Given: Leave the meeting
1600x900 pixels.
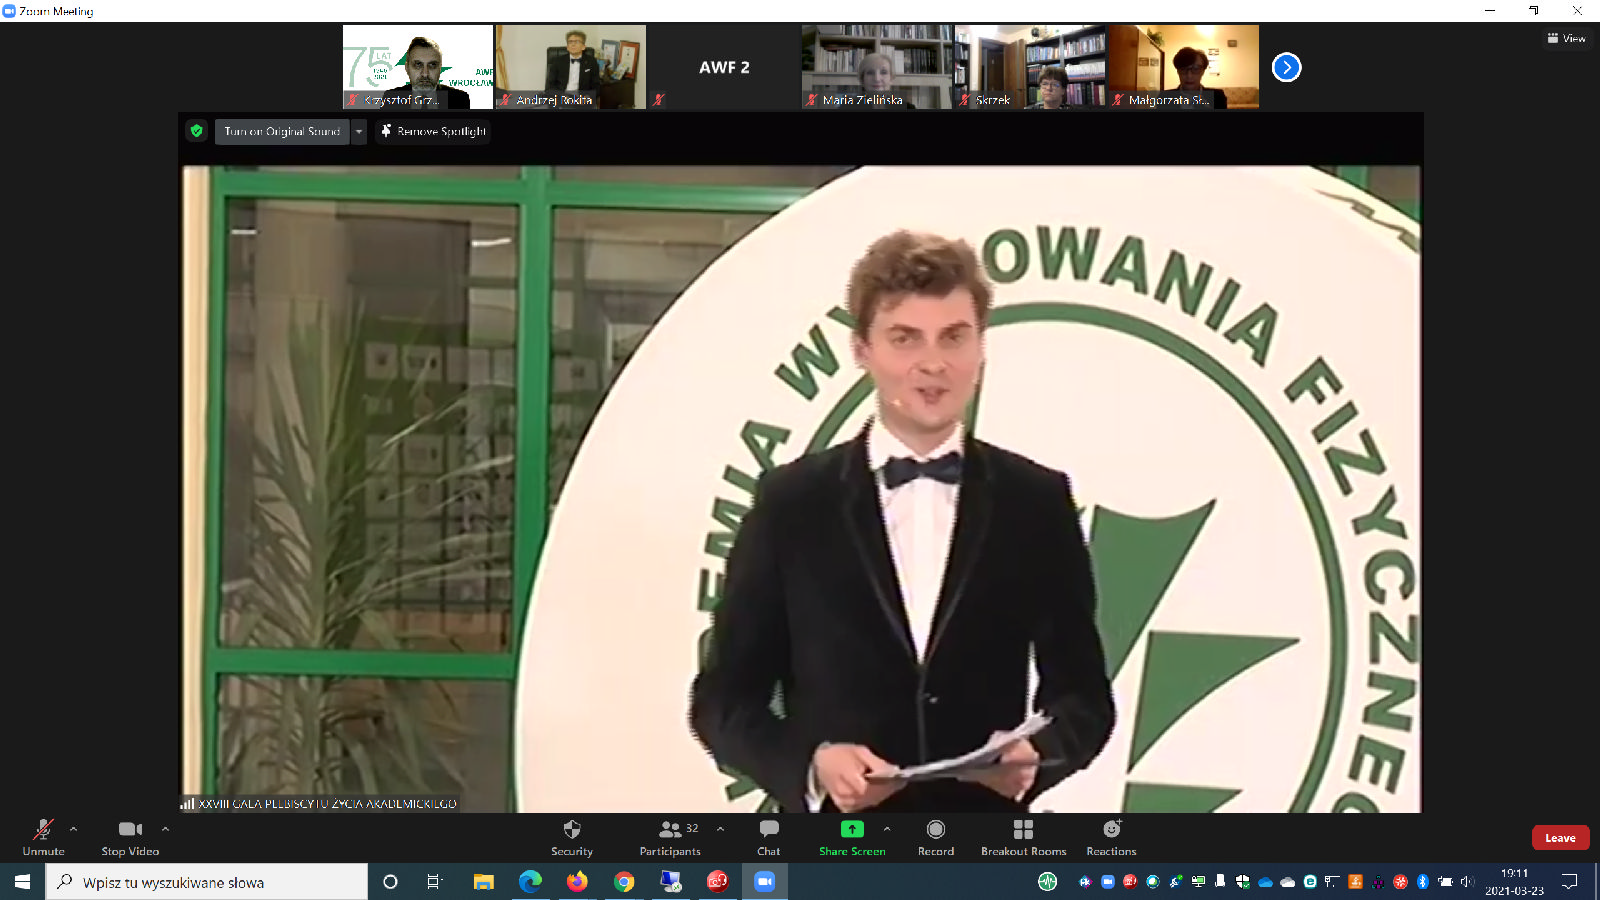Looking at the screenshot, I should pos(1560,838).
